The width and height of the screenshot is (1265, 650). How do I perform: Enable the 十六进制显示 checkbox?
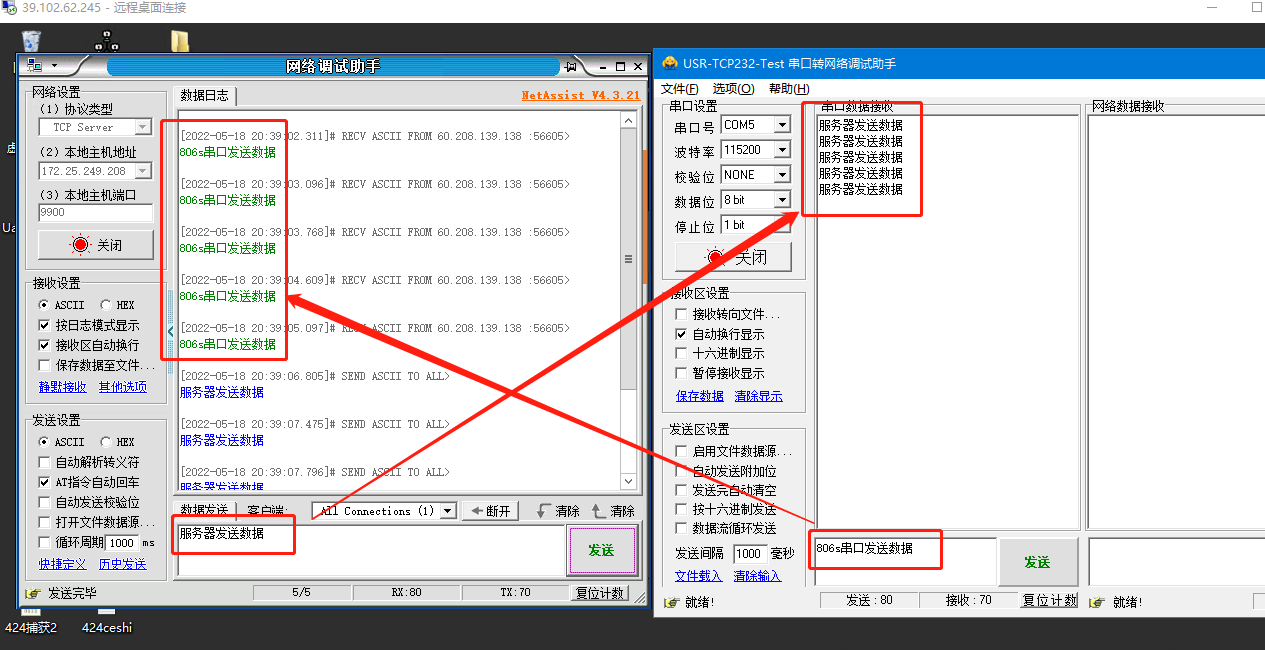point(682,353)
